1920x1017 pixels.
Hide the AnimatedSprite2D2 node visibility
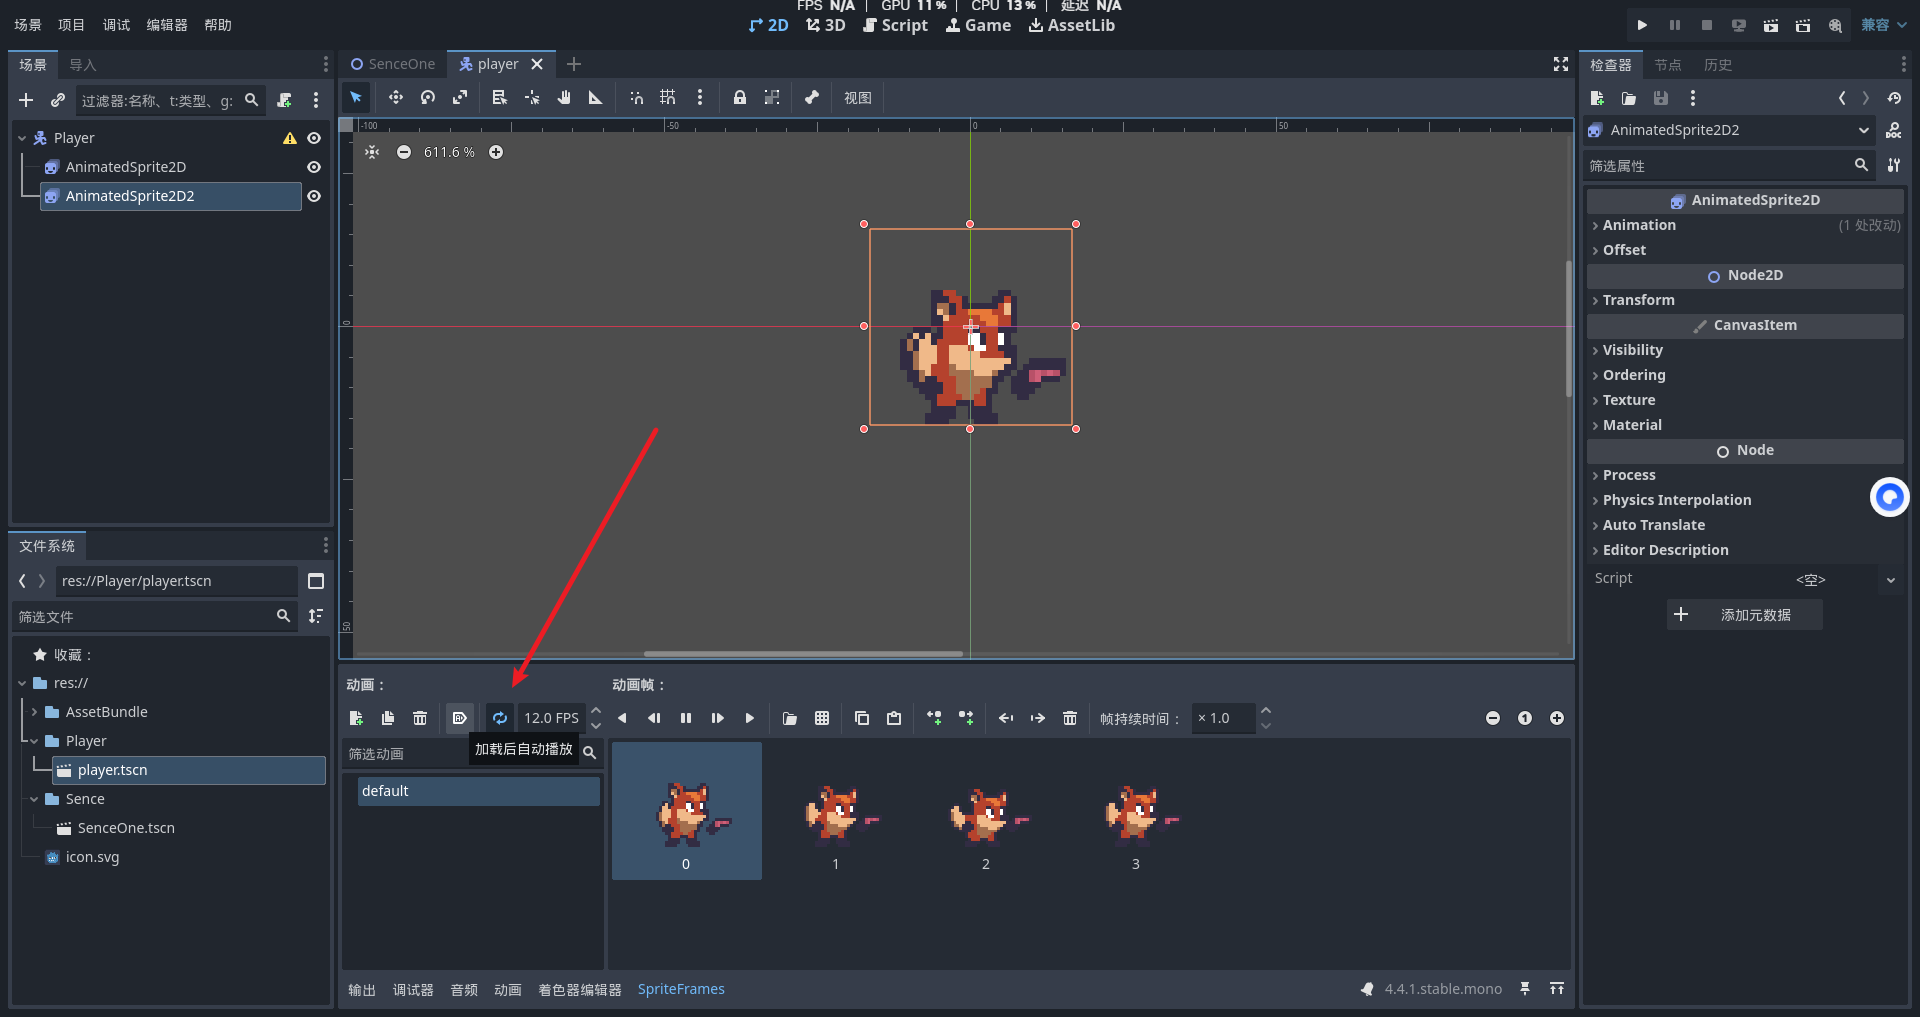pyautogui.click(x=314, y=196)
